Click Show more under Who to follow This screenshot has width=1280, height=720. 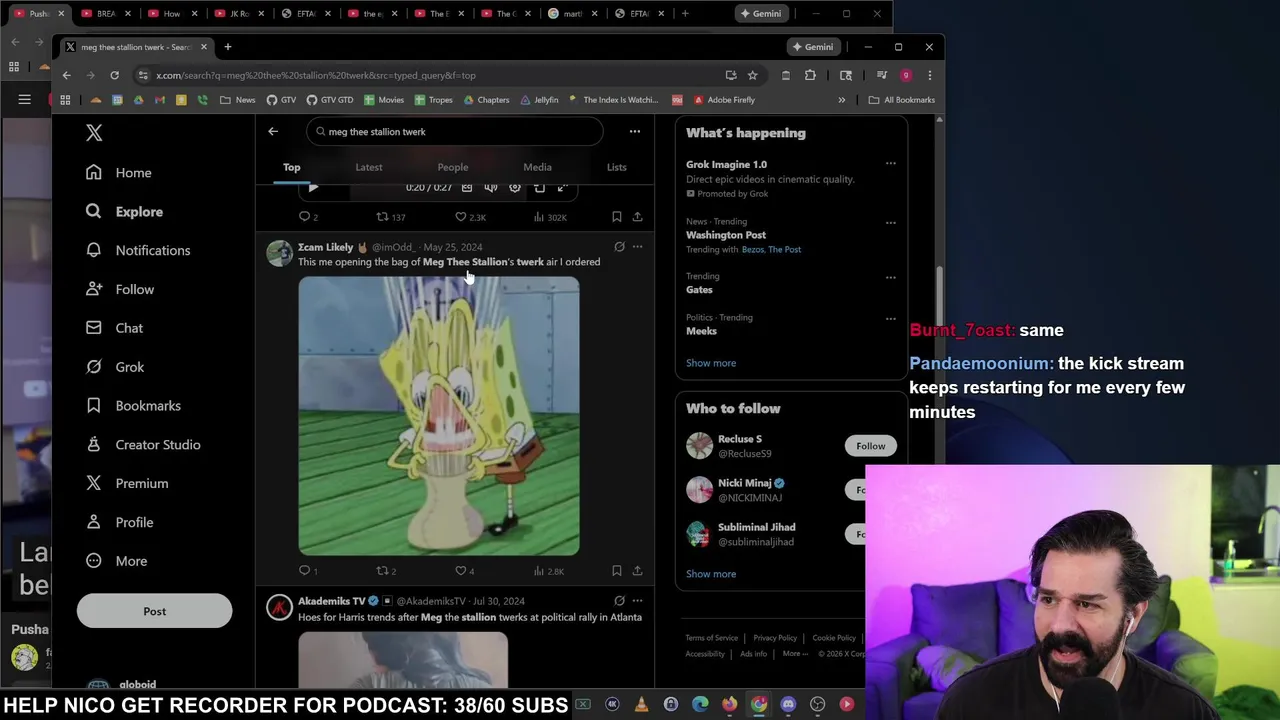tap(711, 574)
